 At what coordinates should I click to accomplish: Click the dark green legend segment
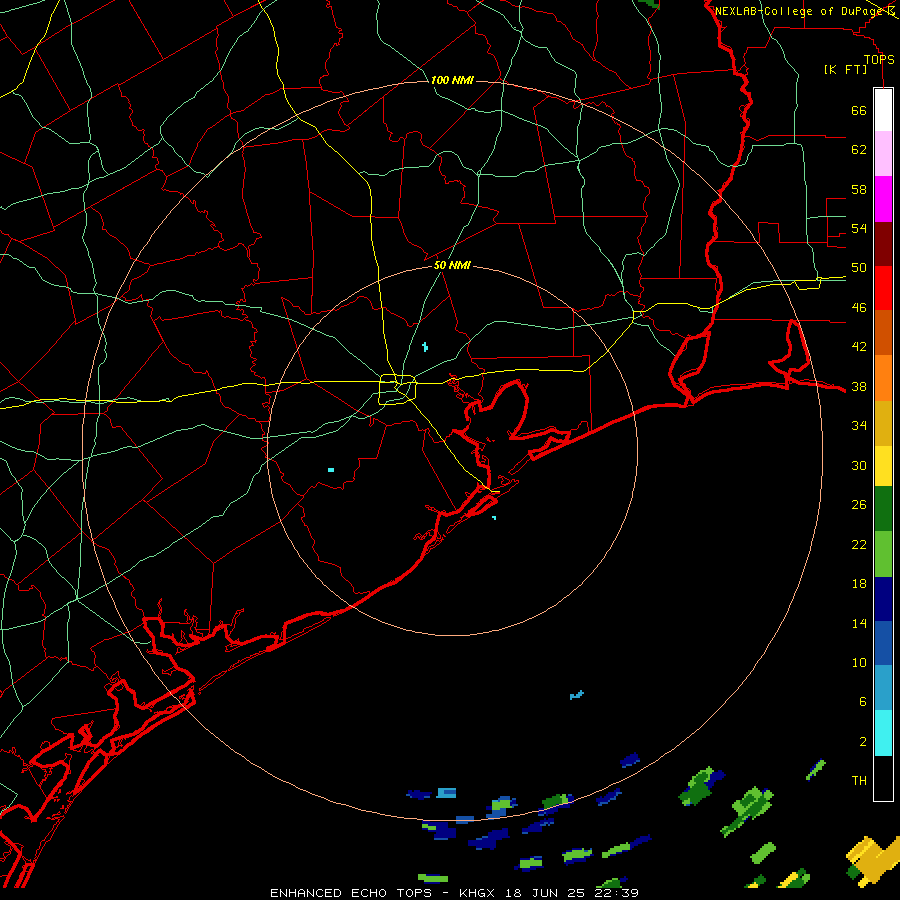coord(883,509)
